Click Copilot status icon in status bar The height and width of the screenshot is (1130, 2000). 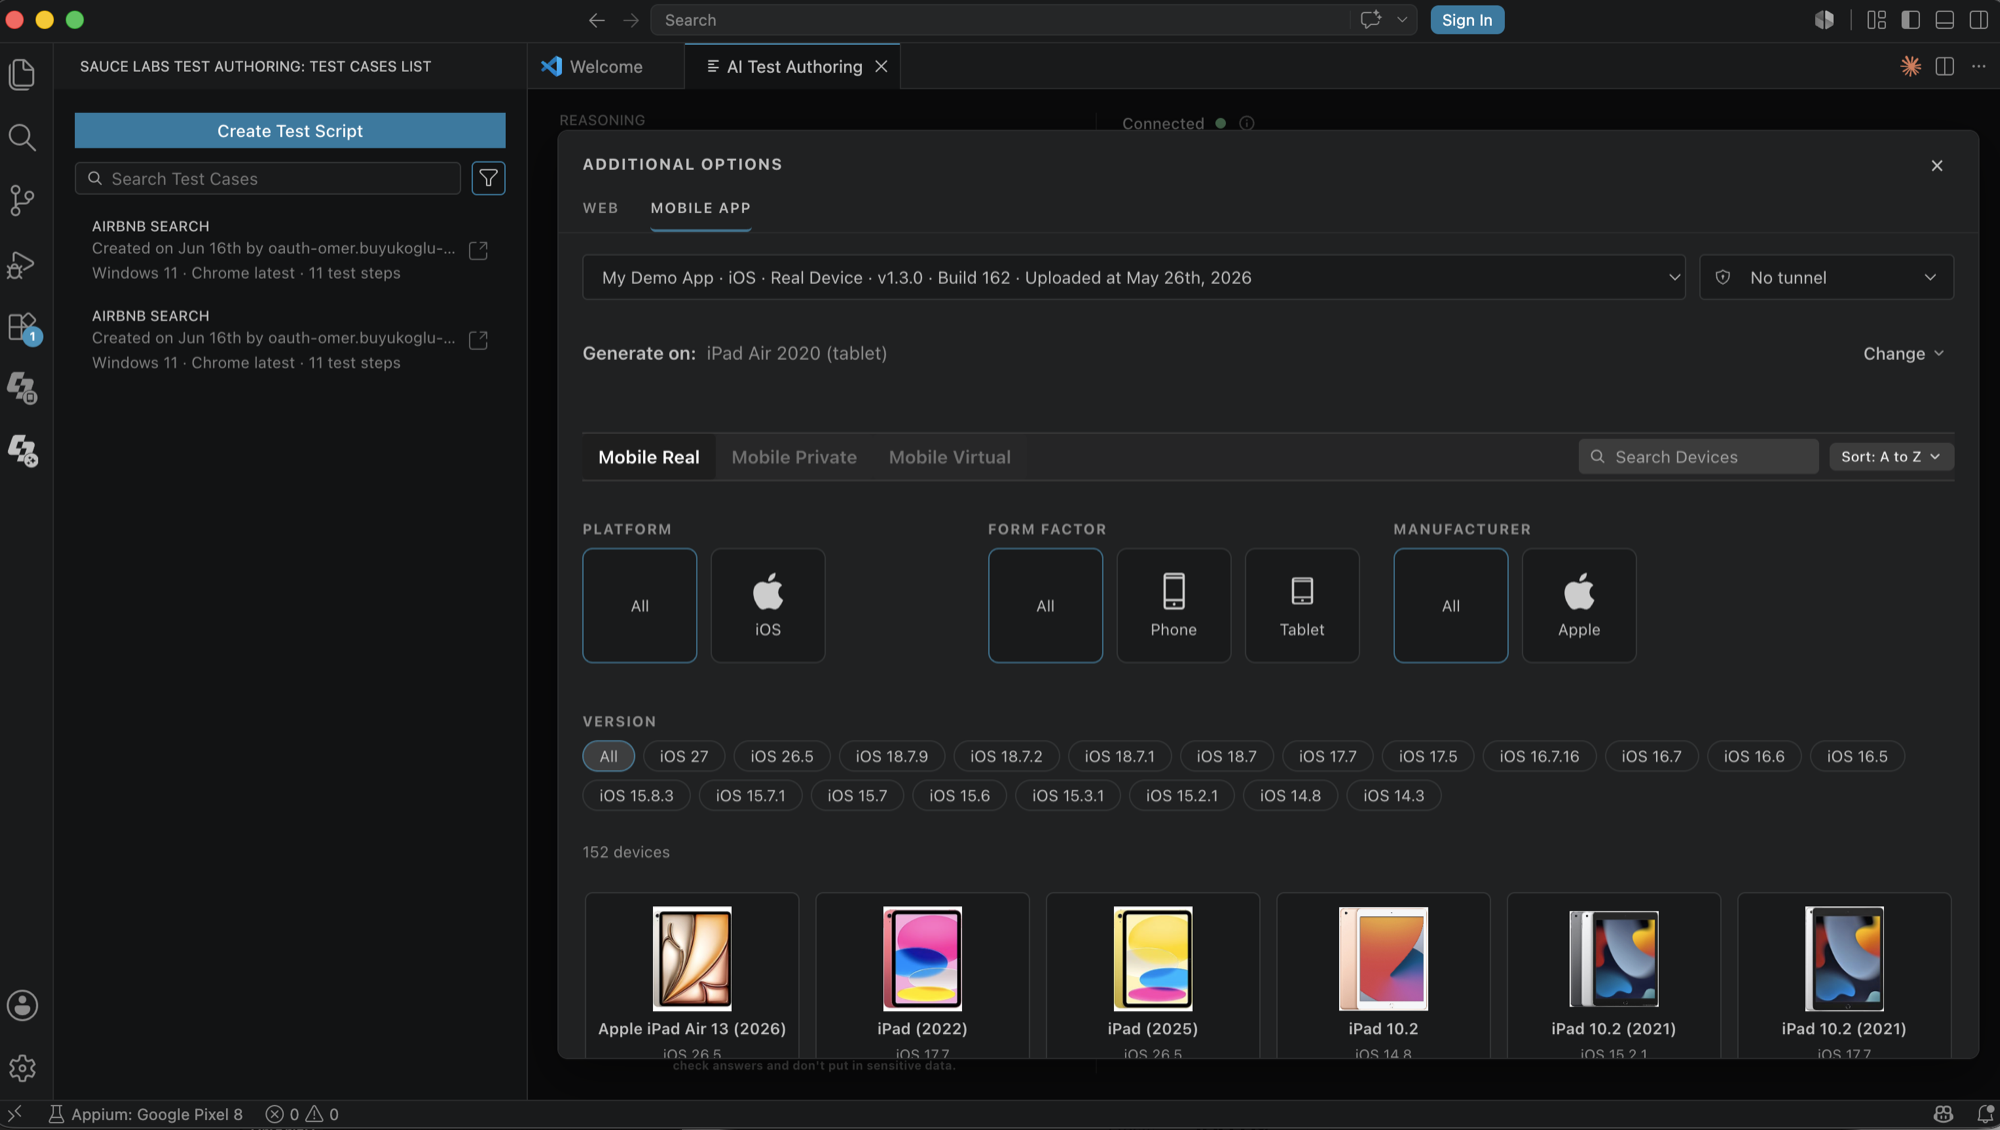coord(1944,1114)
